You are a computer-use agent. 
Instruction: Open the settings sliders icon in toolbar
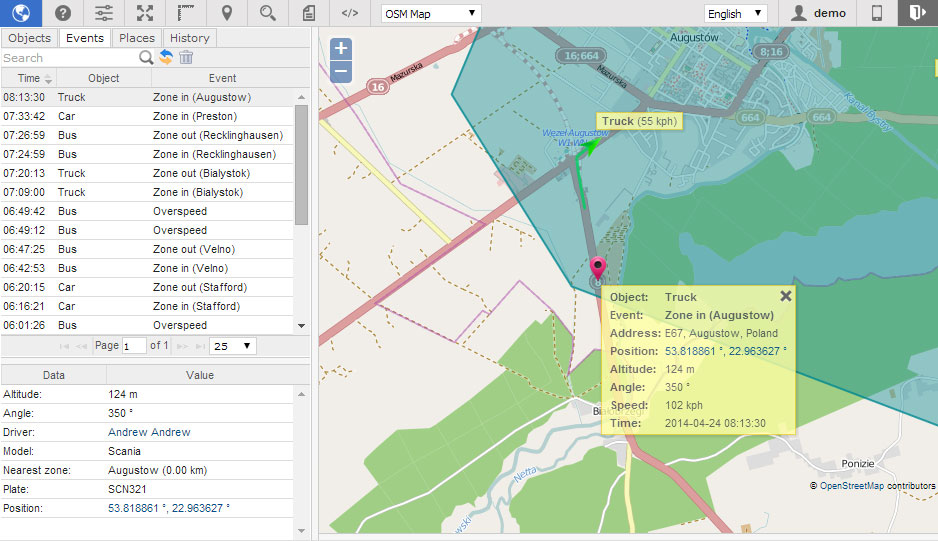[104, 13]
